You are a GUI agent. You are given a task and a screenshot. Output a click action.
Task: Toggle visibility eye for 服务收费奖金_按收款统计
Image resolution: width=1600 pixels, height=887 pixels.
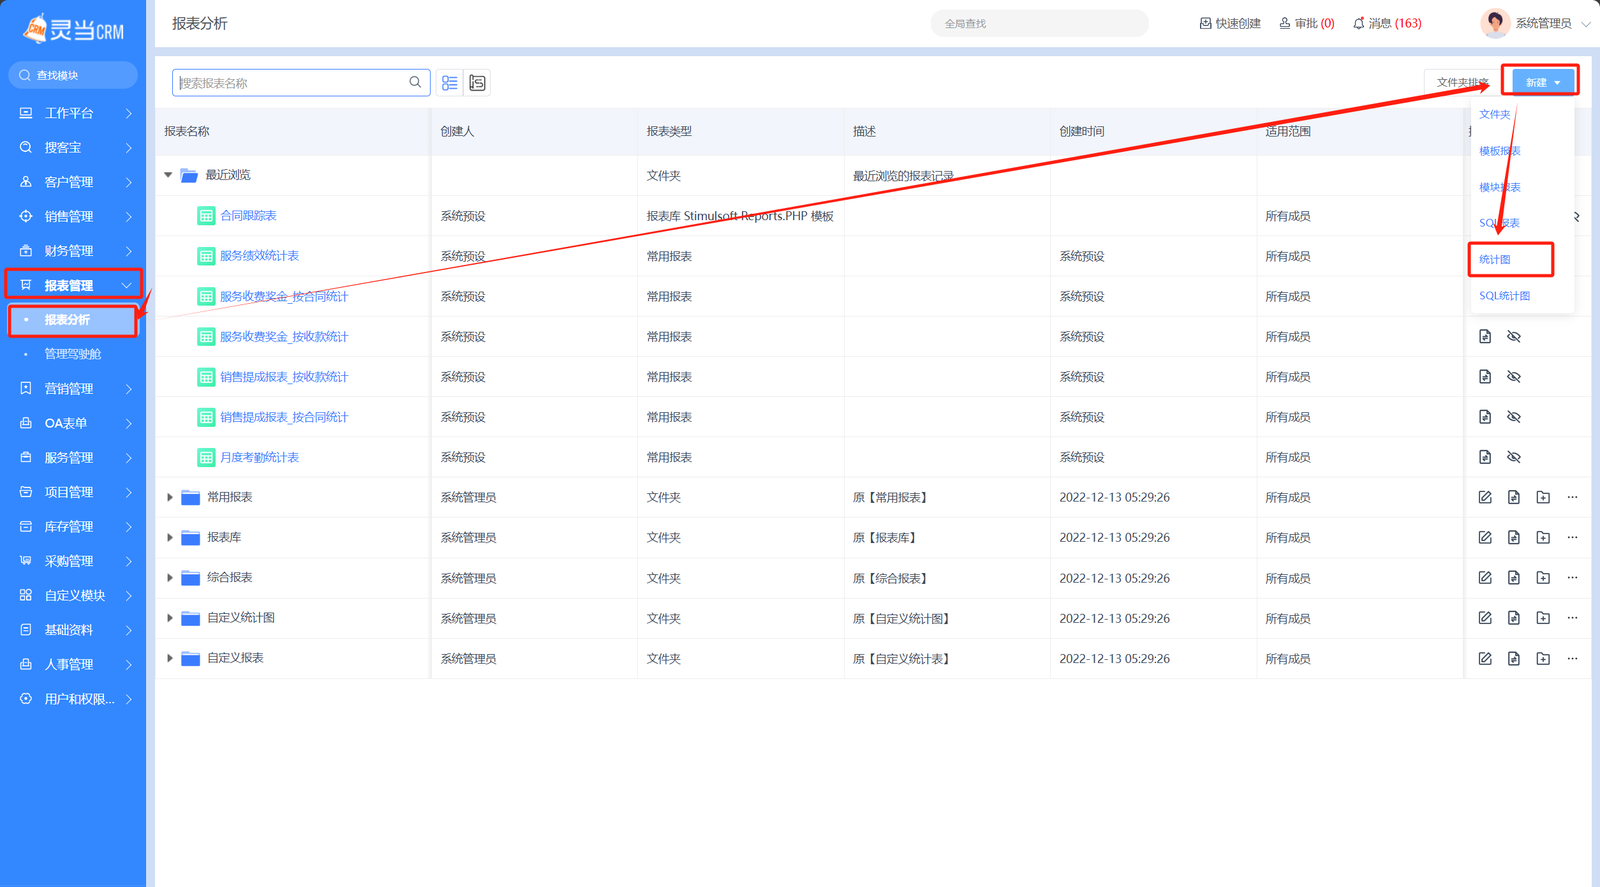[x=1514, y=337]
